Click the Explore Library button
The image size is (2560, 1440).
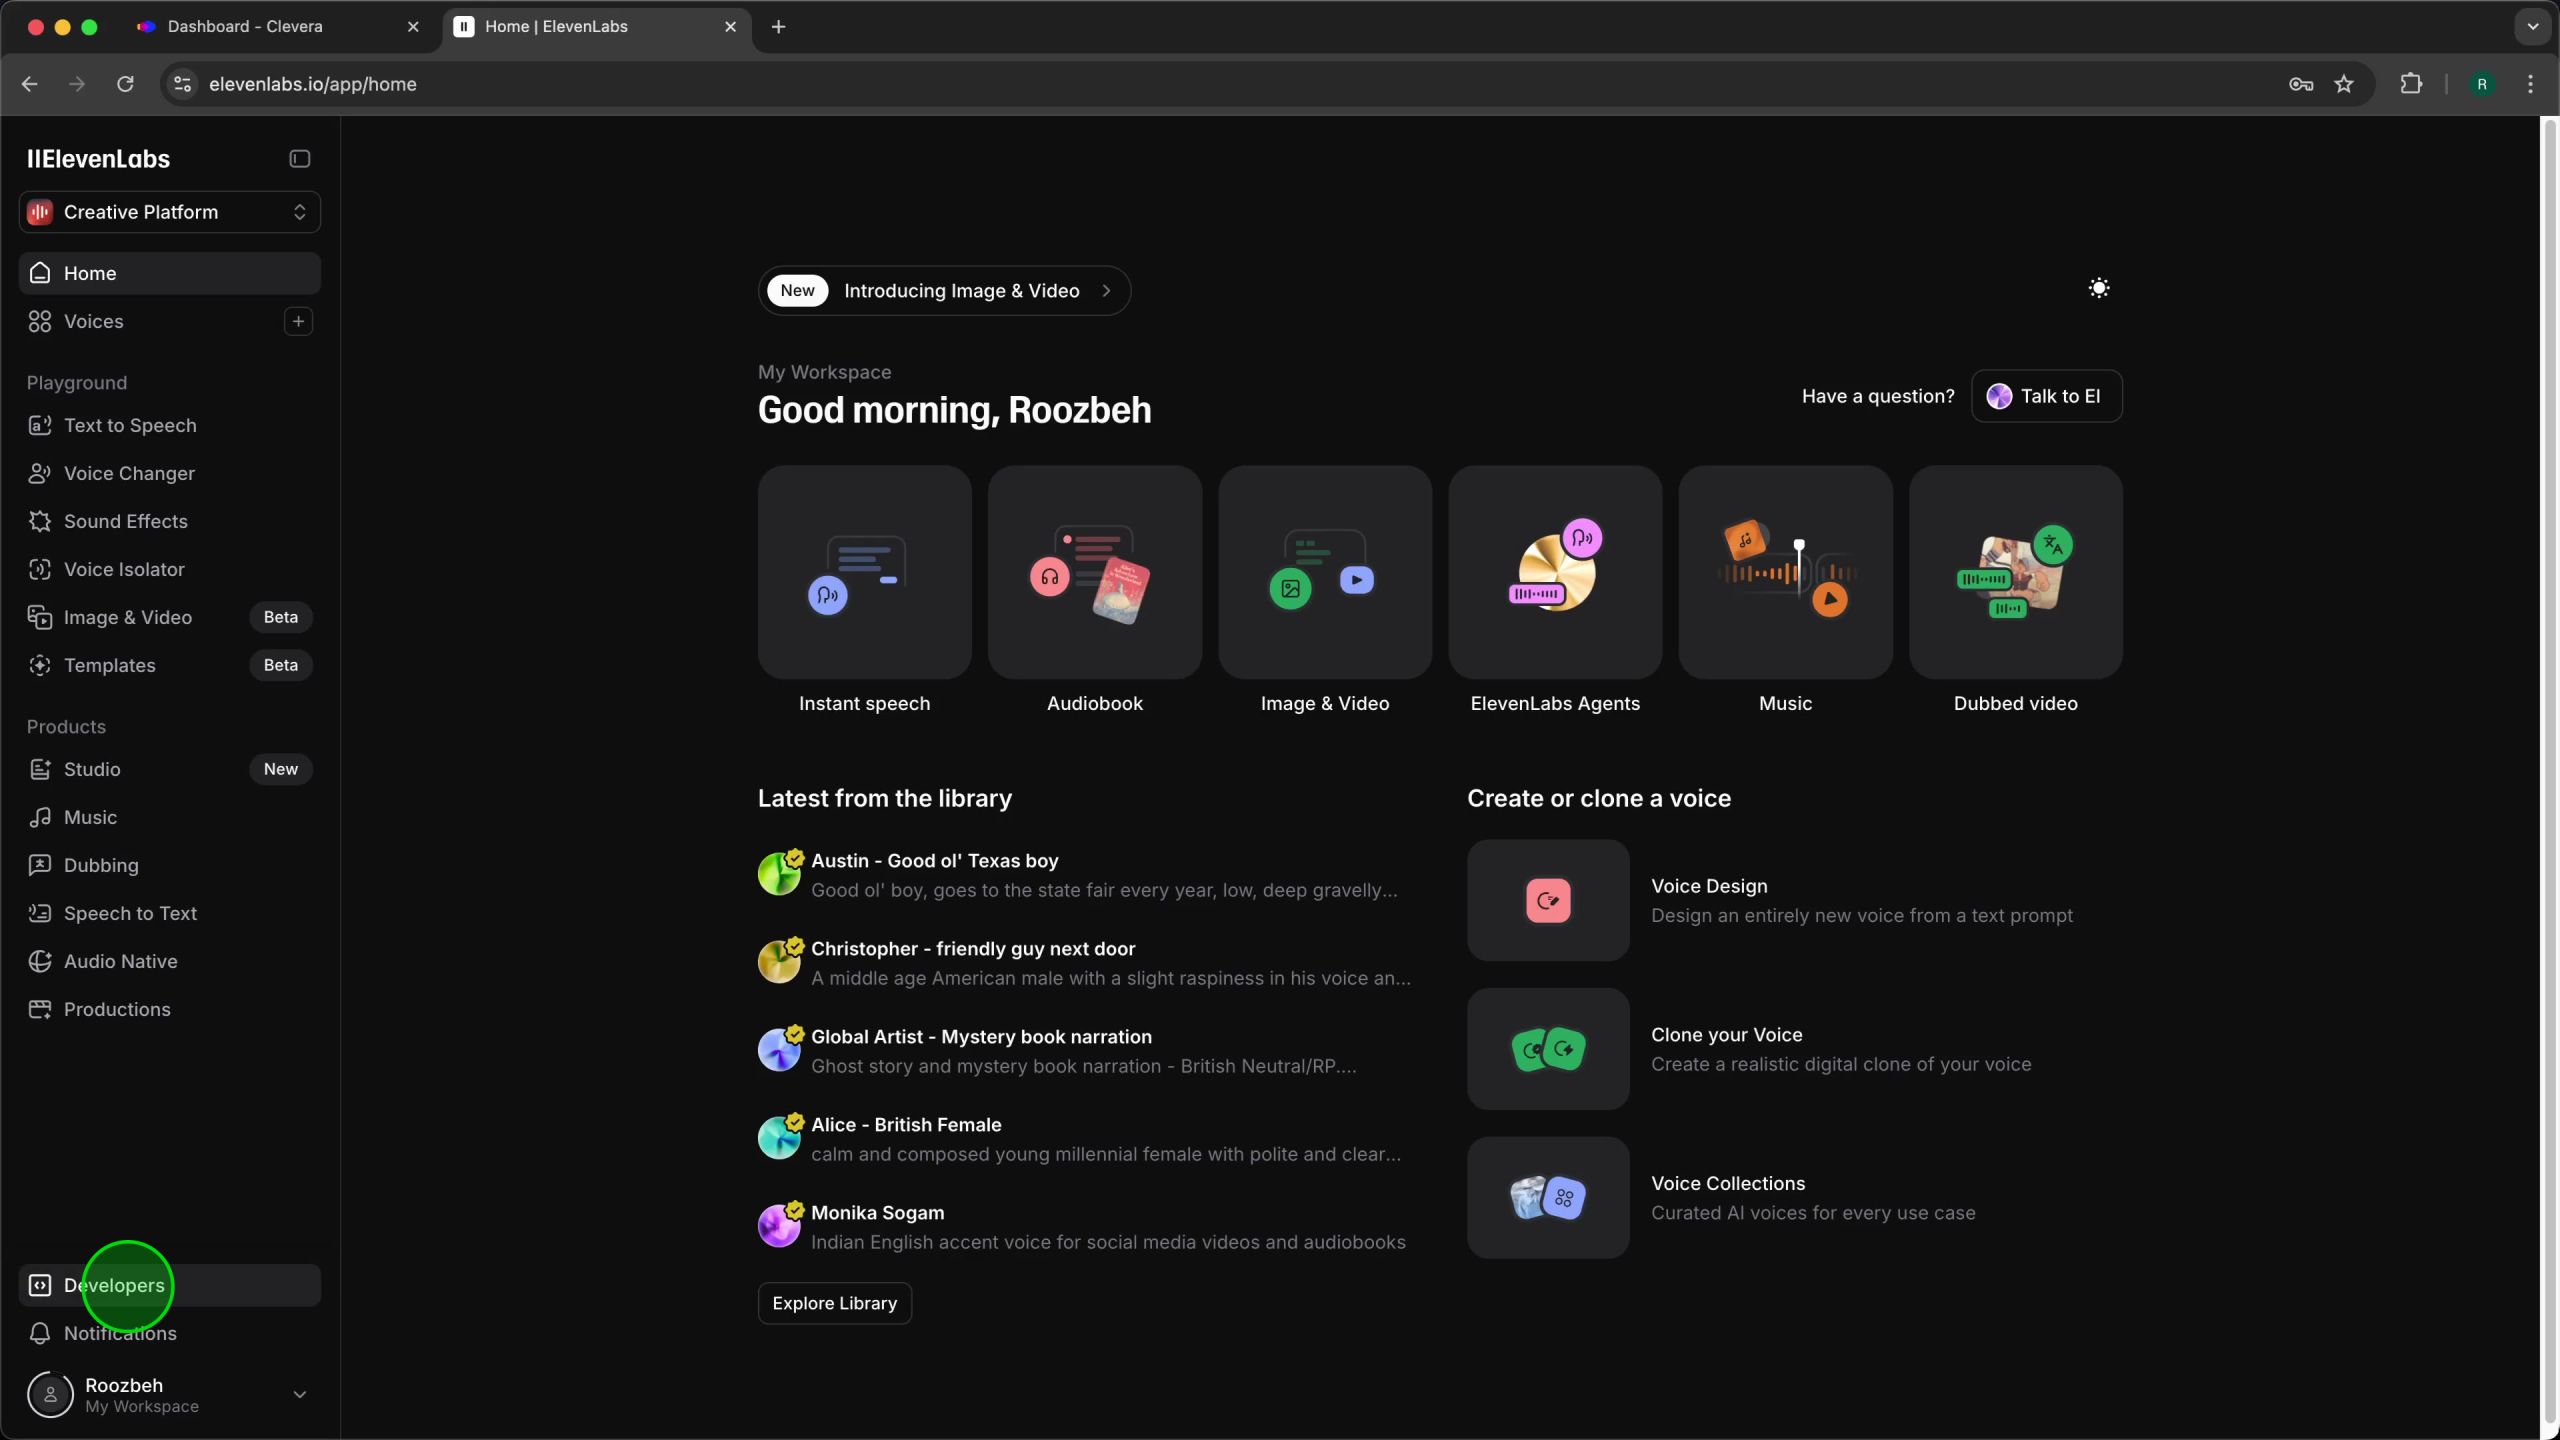(x=834, y=1303)
